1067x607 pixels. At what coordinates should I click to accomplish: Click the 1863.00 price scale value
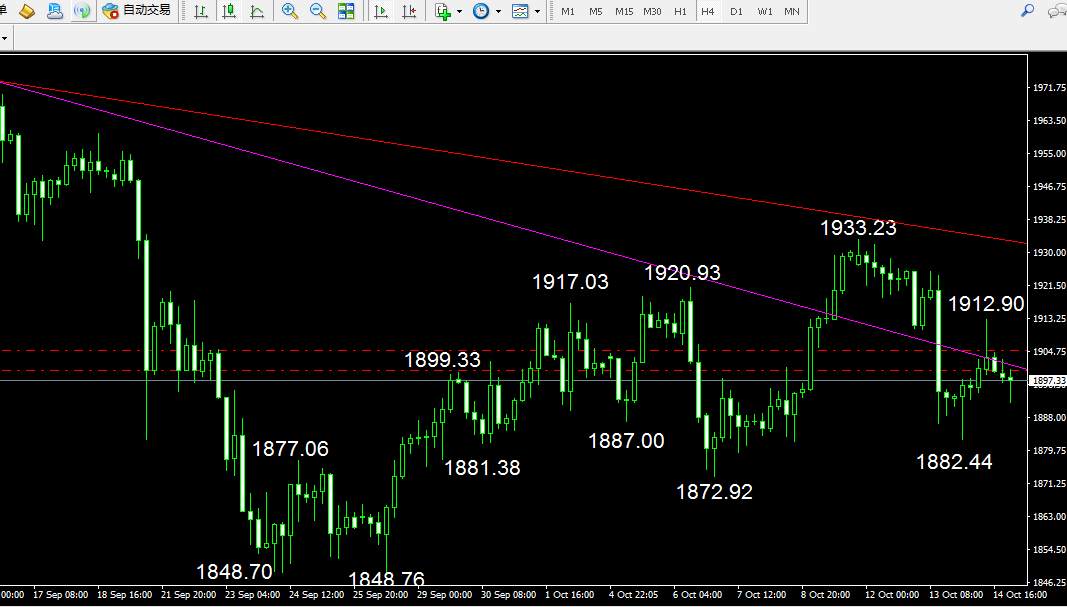pos(1049,516)
